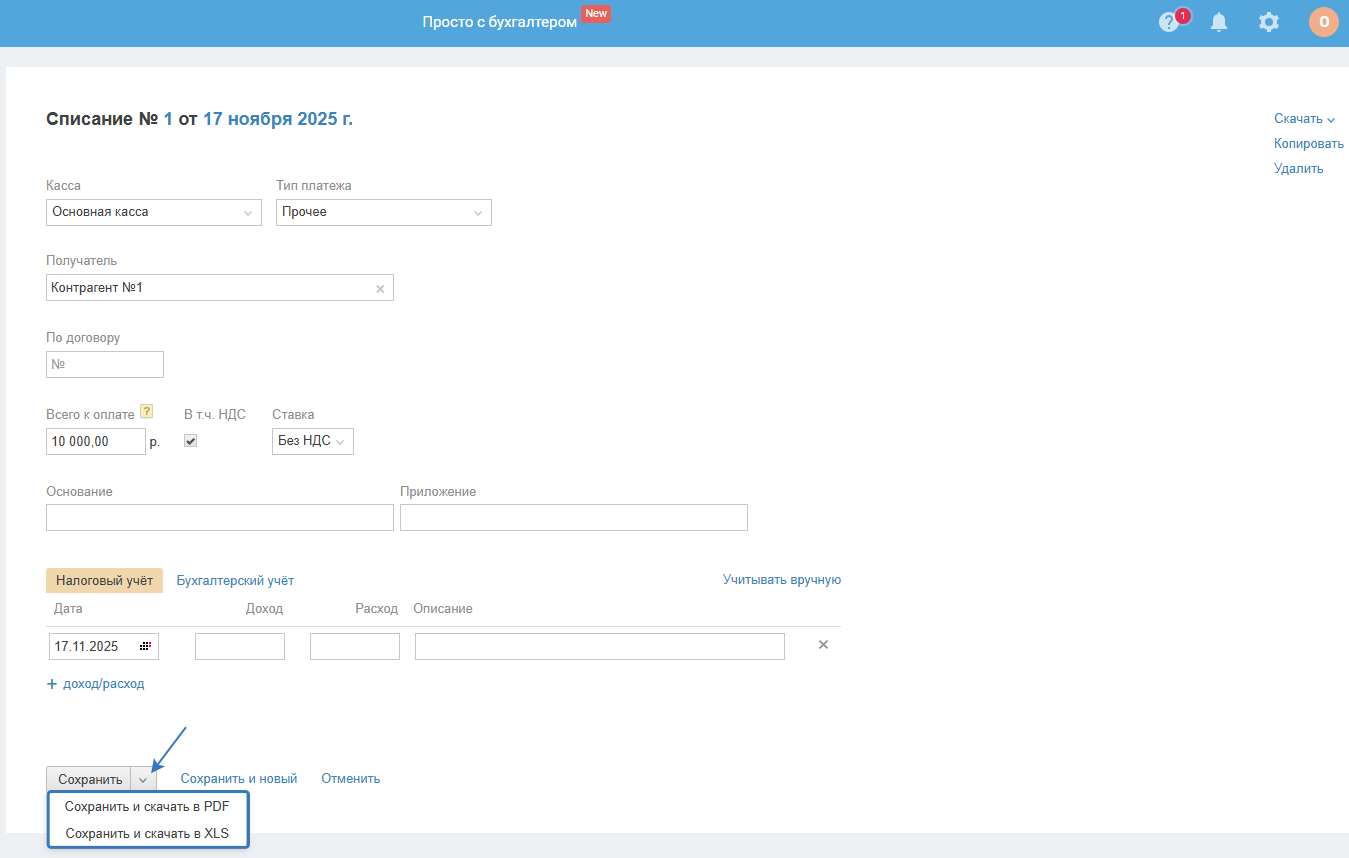Choose Сохранить и скачать в PDF
1349x858 pixels.
[x=147, y=807]
